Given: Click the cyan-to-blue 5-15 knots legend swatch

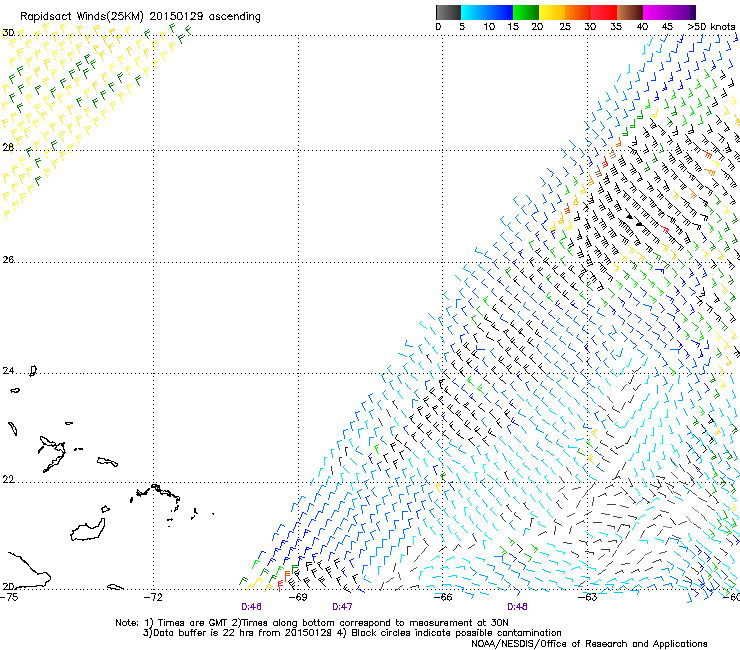Looking at the screenshot, I should pos(487,12).
